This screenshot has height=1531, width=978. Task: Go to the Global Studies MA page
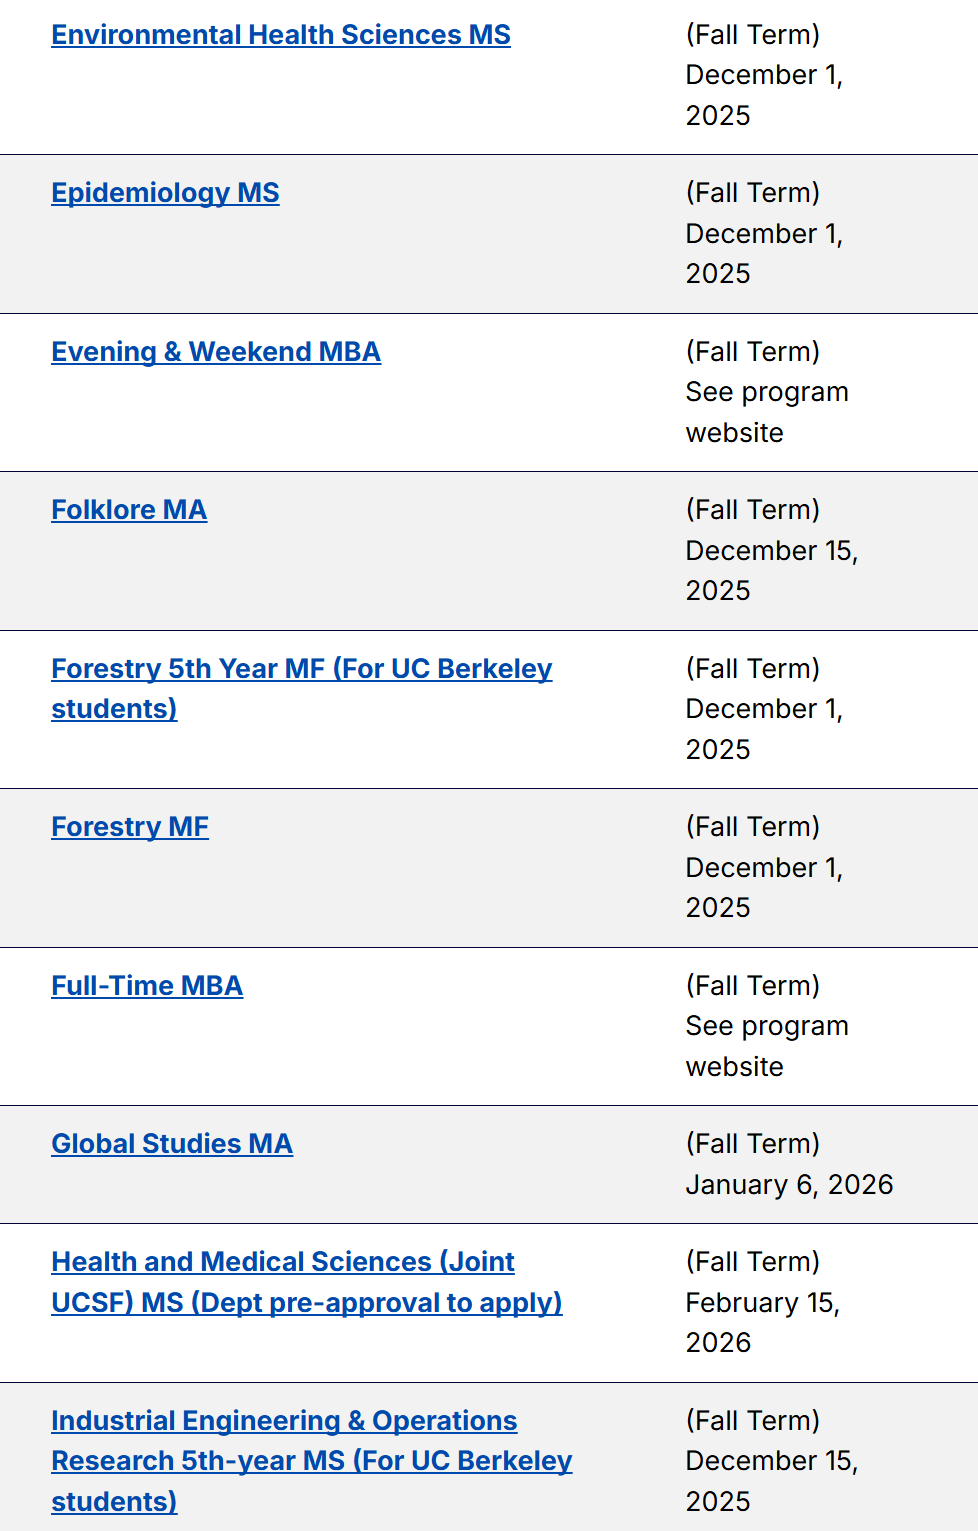172,1144
